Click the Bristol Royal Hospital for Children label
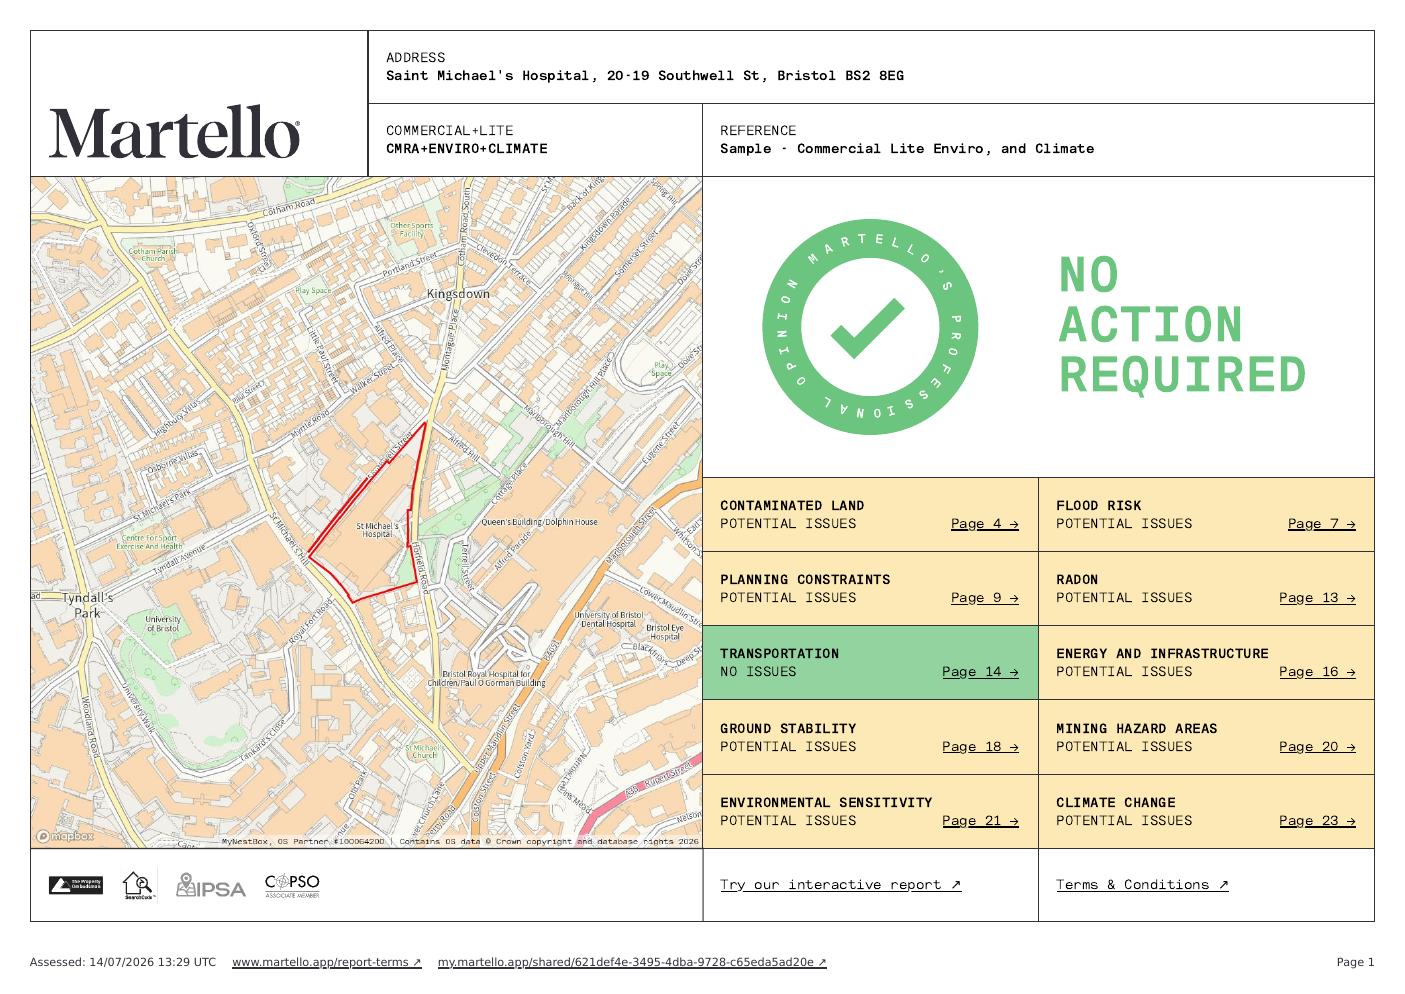 (x=487, y=679)
